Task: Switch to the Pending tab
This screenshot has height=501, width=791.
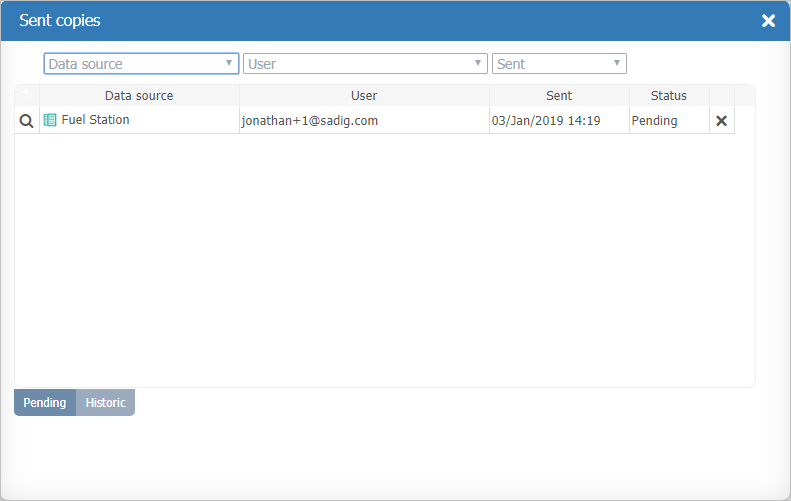Action: [45, 403]
